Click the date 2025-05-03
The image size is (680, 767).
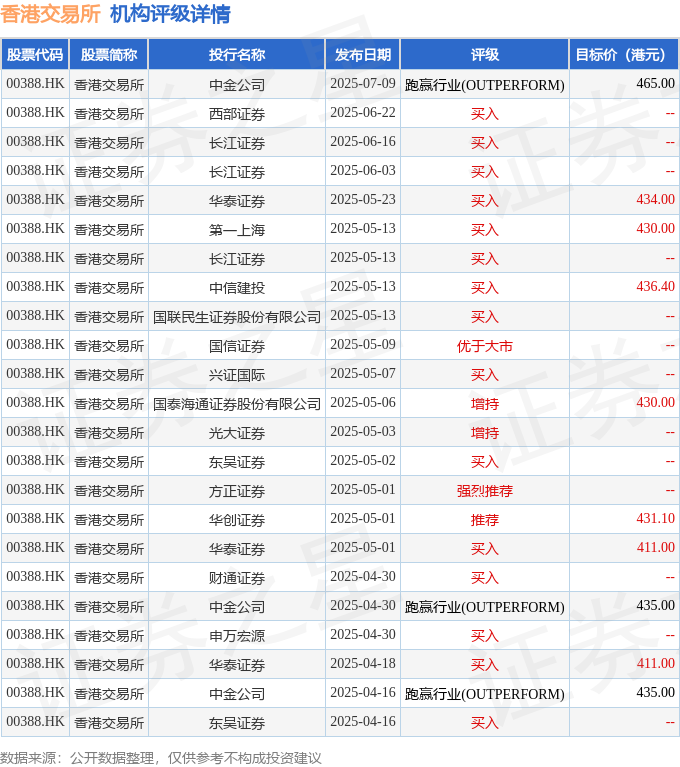pyautogui.click(x=363, y=431)
